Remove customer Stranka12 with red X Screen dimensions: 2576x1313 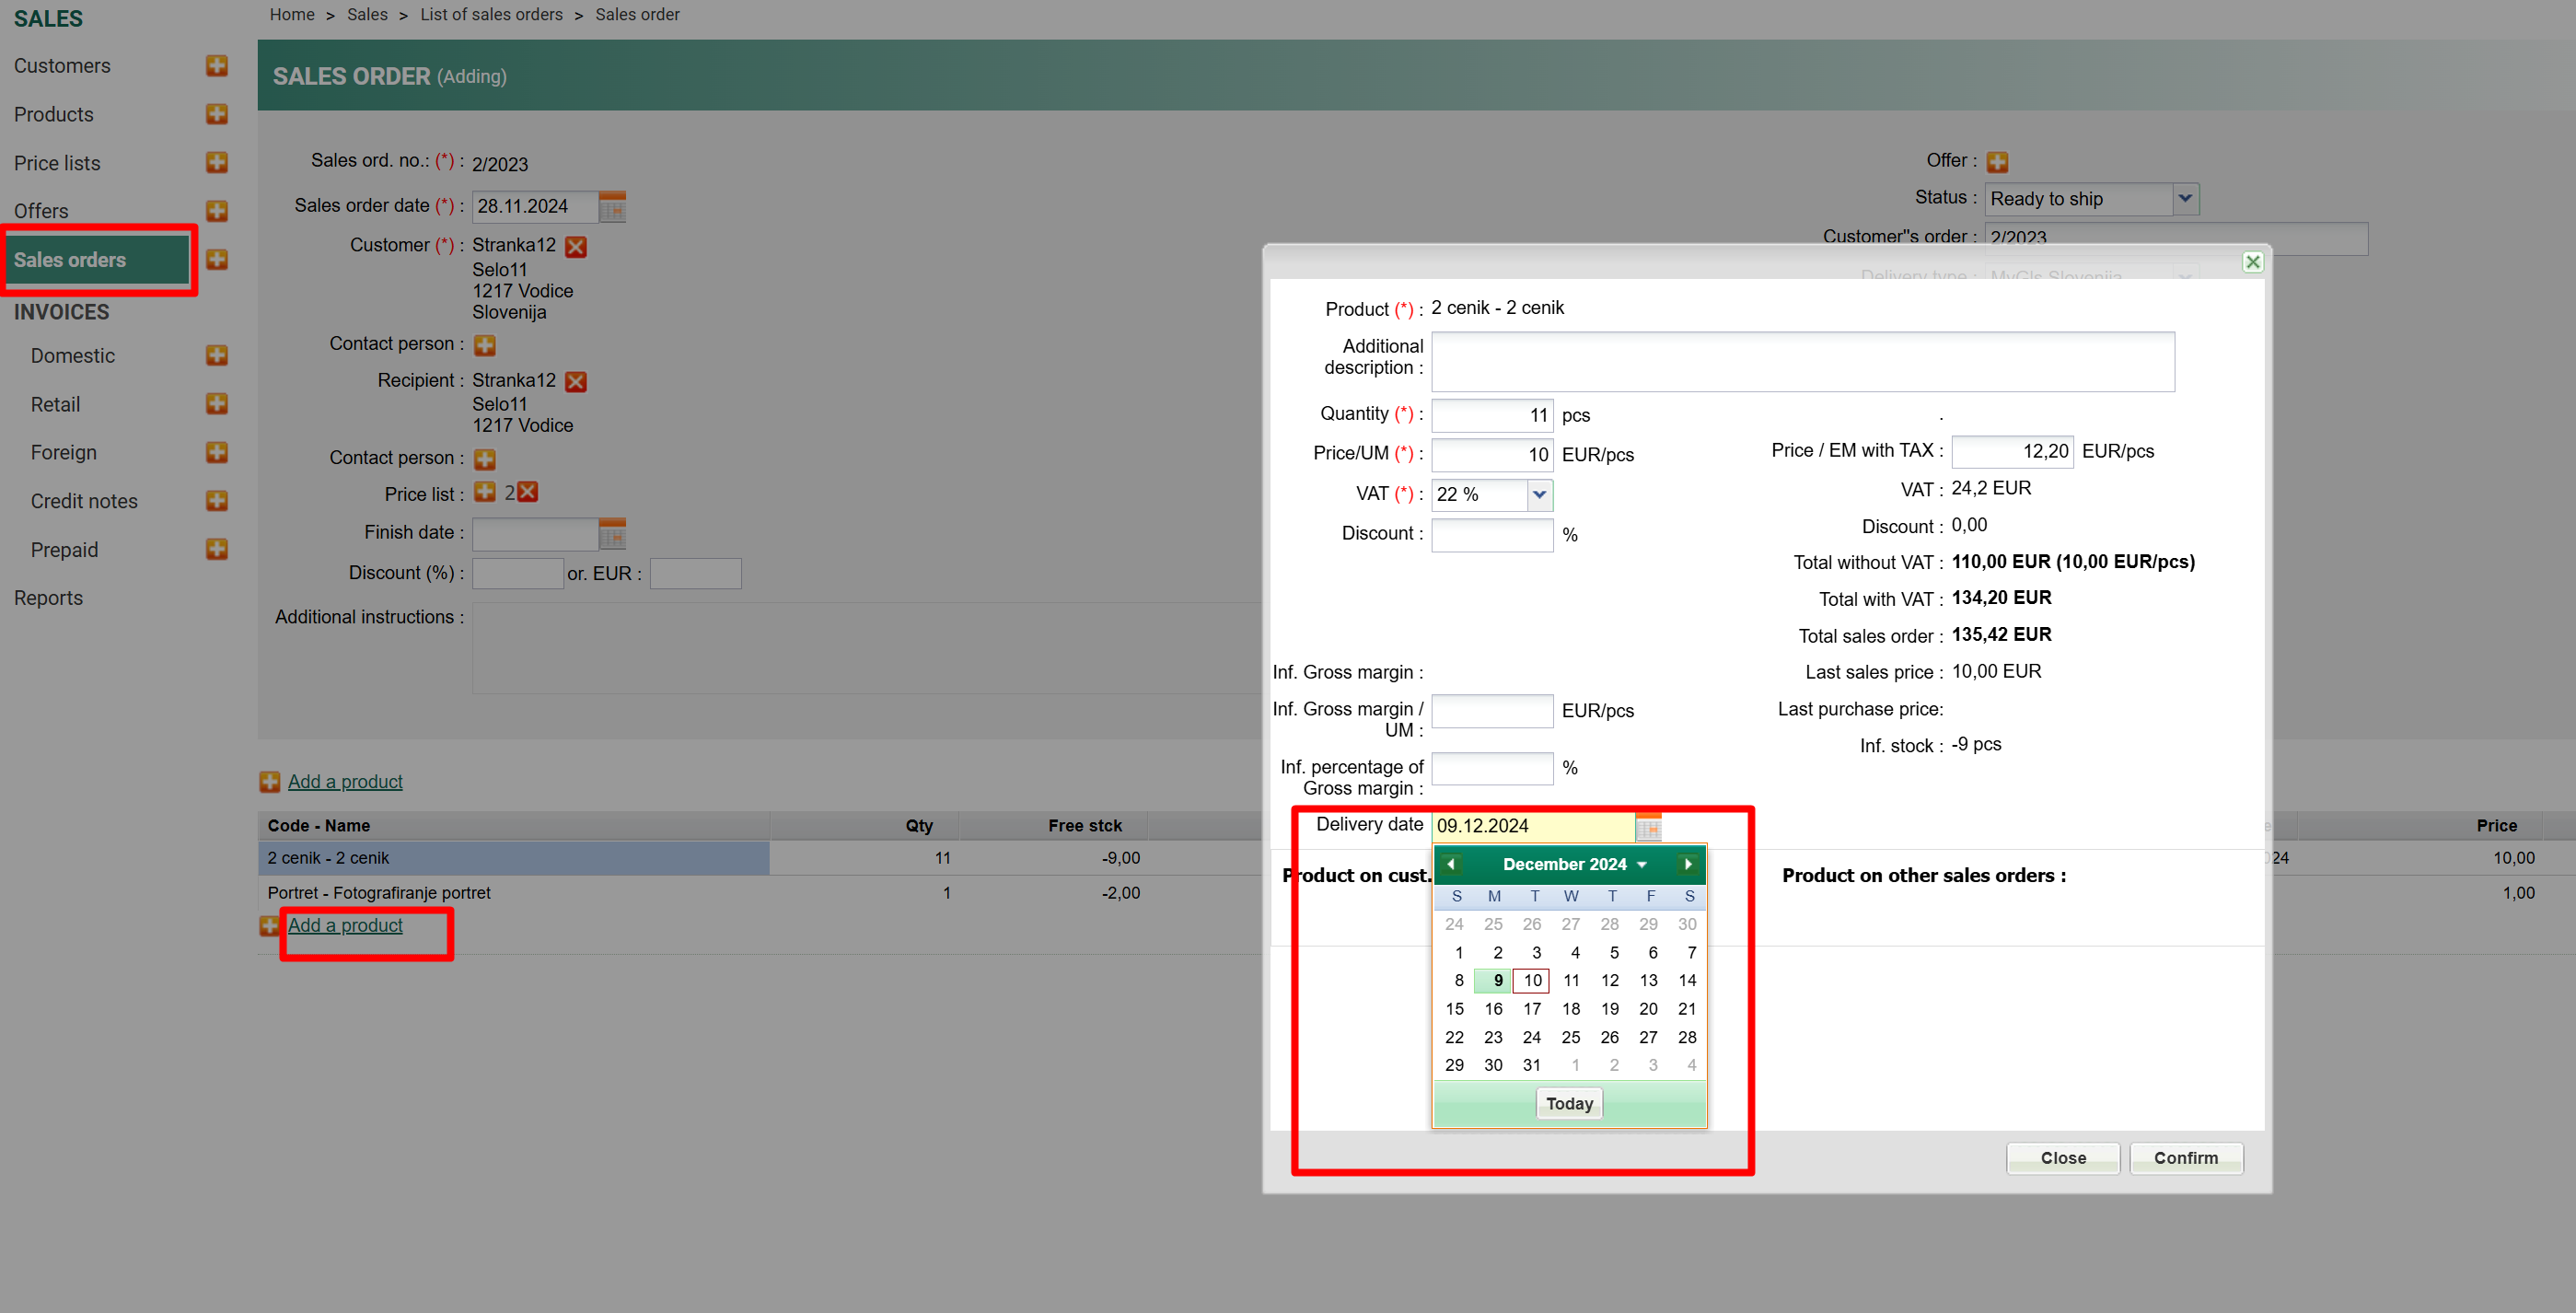coord(576,246)
